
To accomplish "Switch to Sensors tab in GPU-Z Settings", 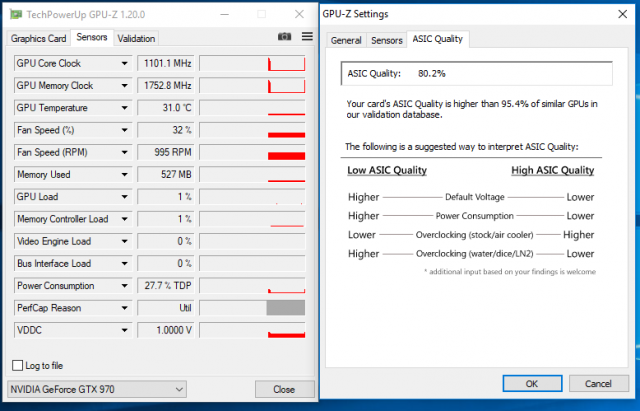I will pos(386,40).
